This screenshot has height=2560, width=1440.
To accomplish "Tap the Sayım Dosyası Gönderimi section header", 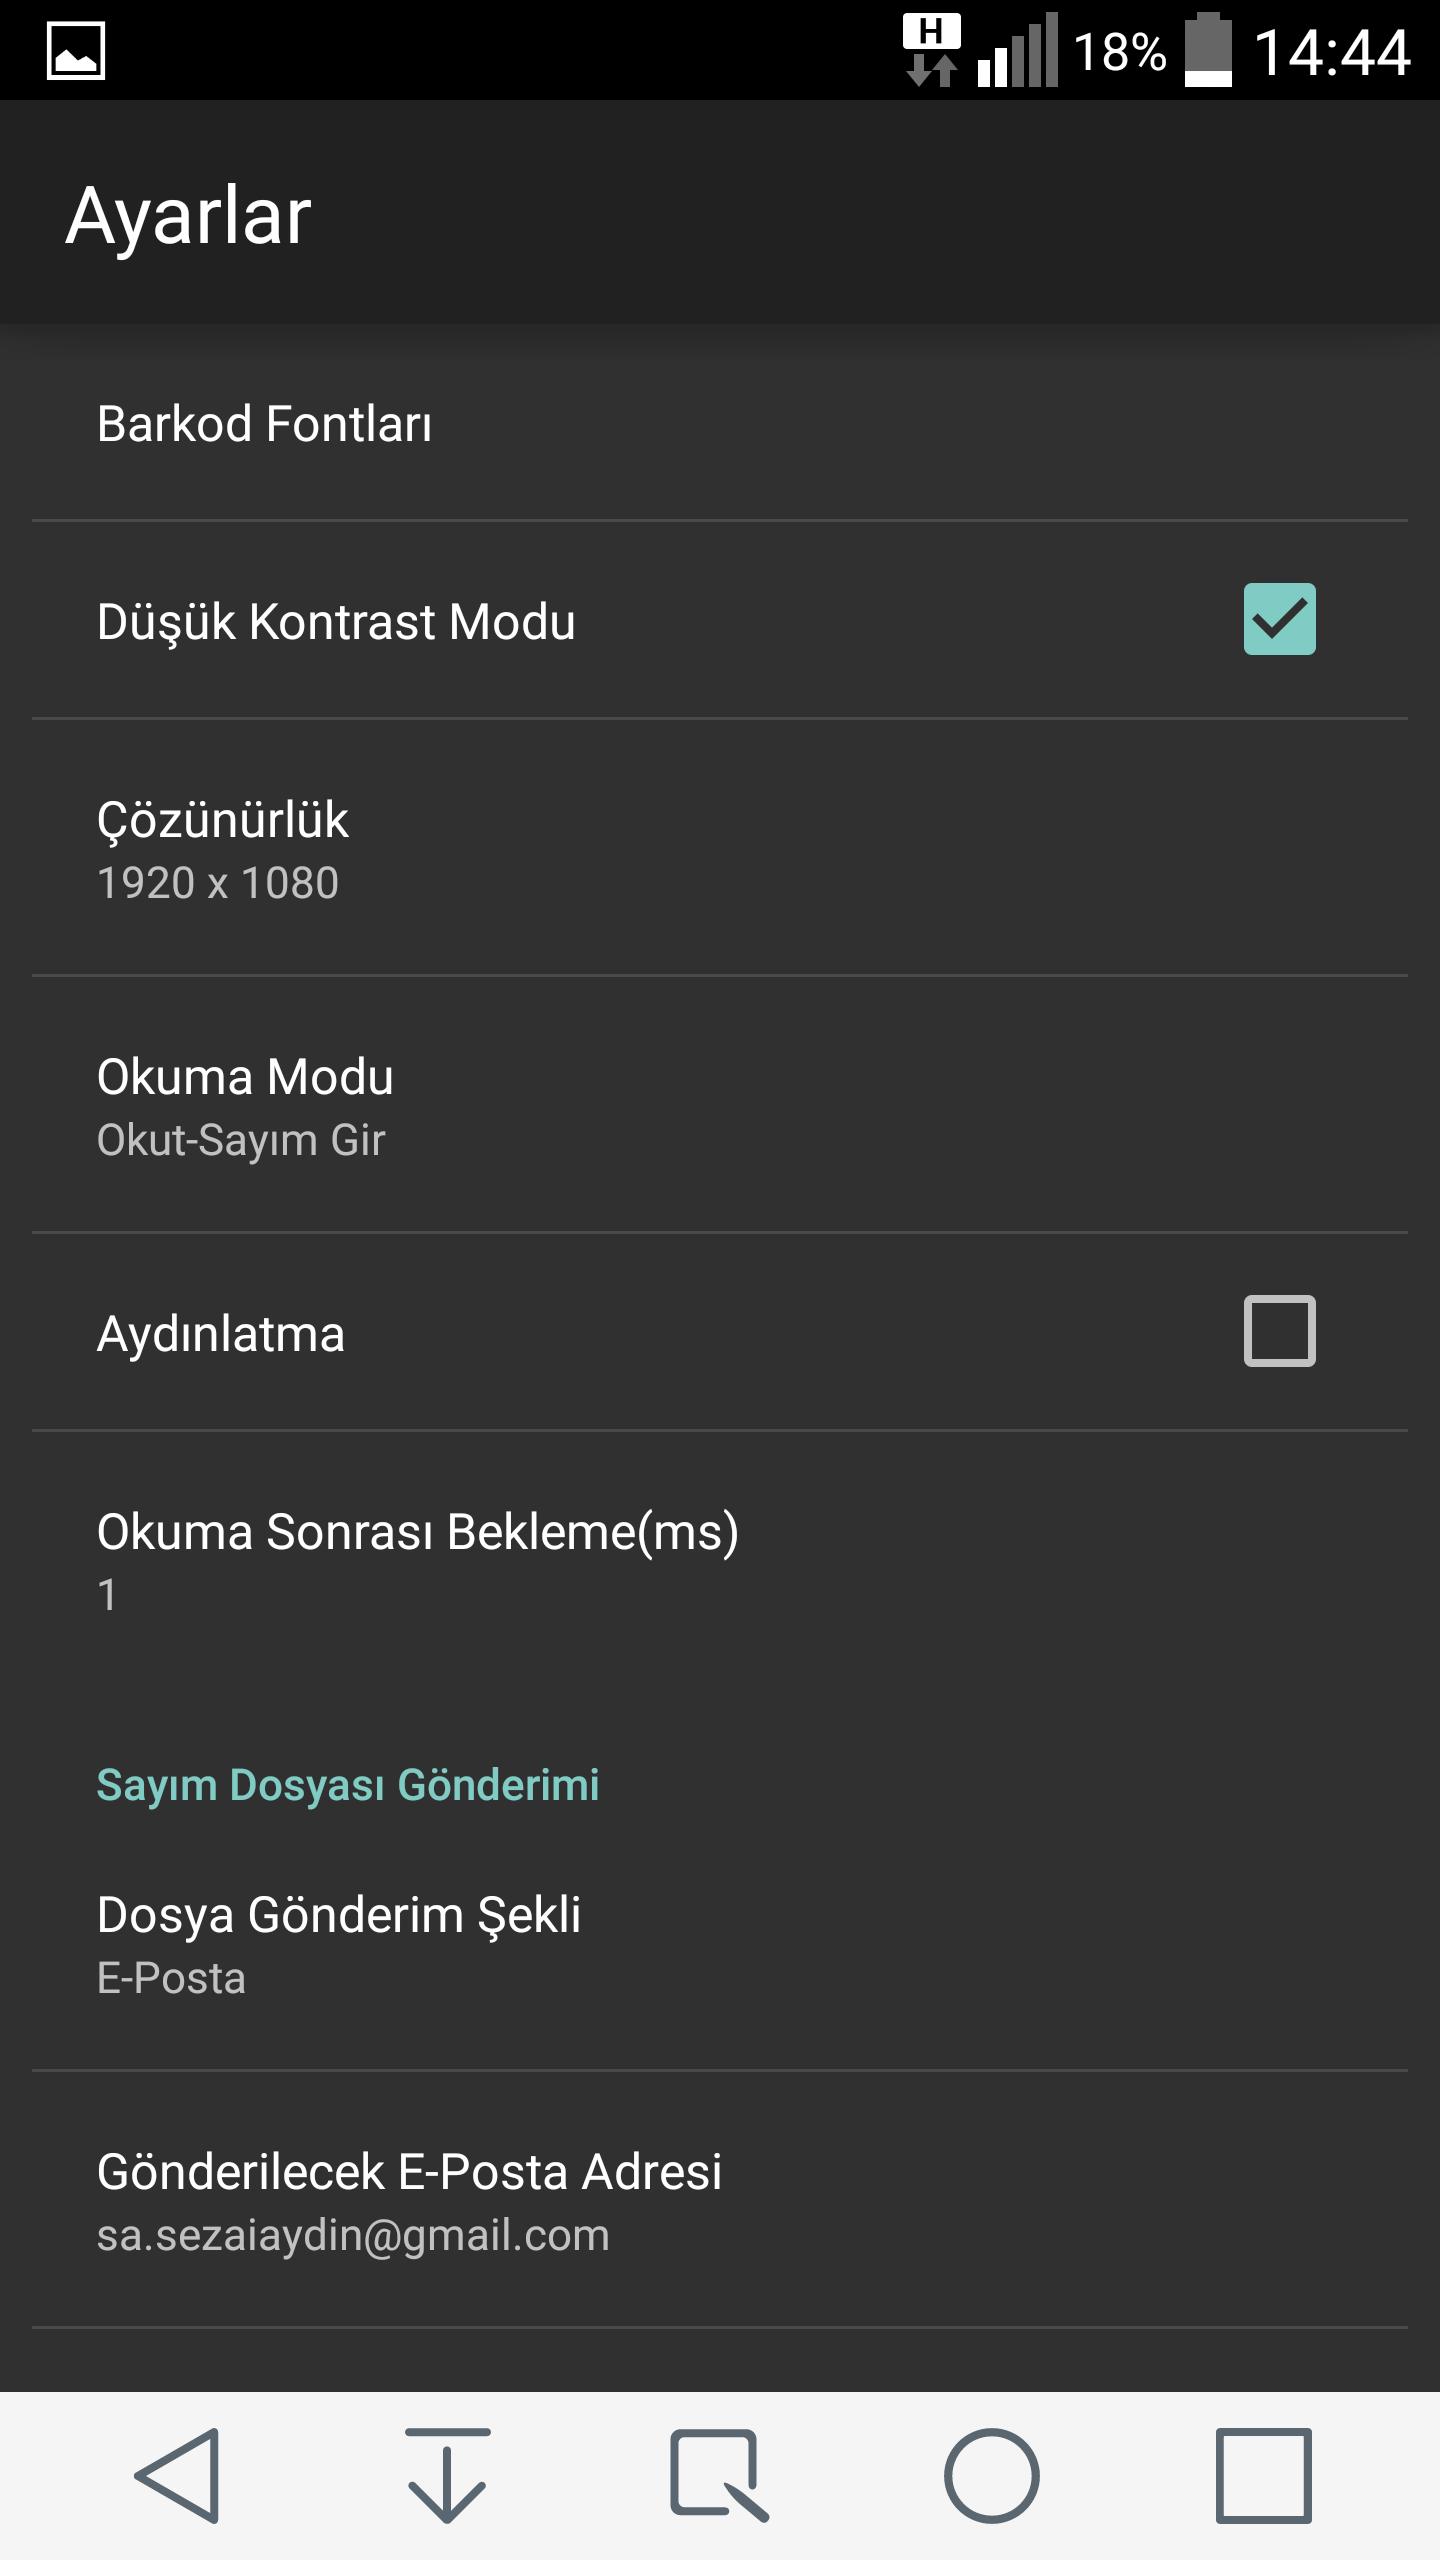I will point(348,1785).
